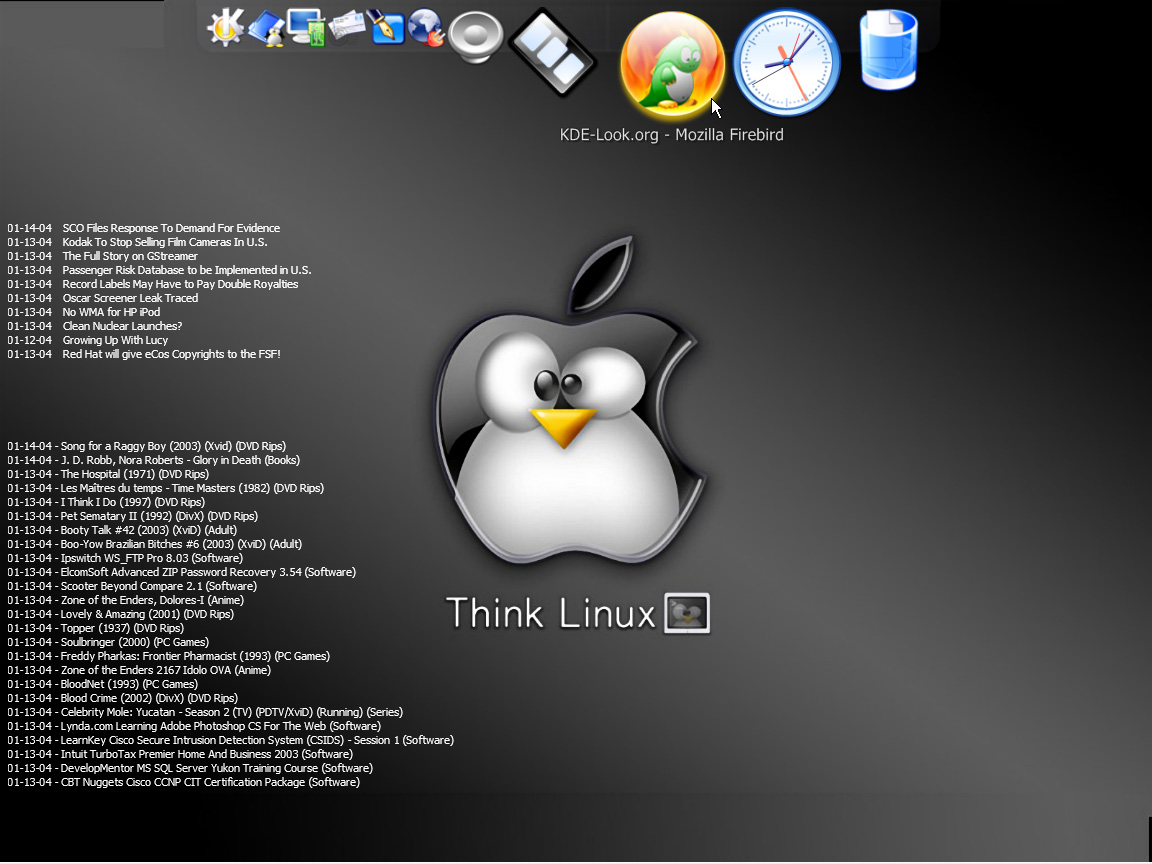Click the film-strip desktop pager icon
1152x864 pixels.
click(x=552, y=52)
